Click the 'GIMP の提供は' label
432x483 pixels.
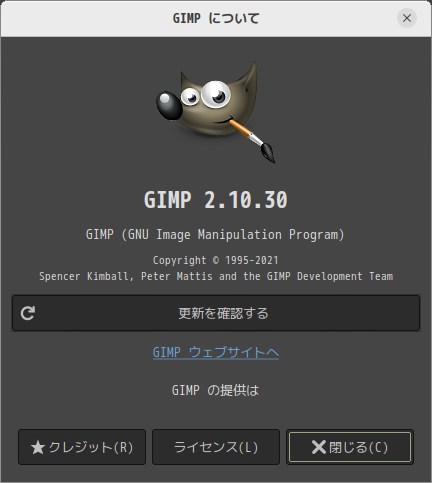coord(215,390)
